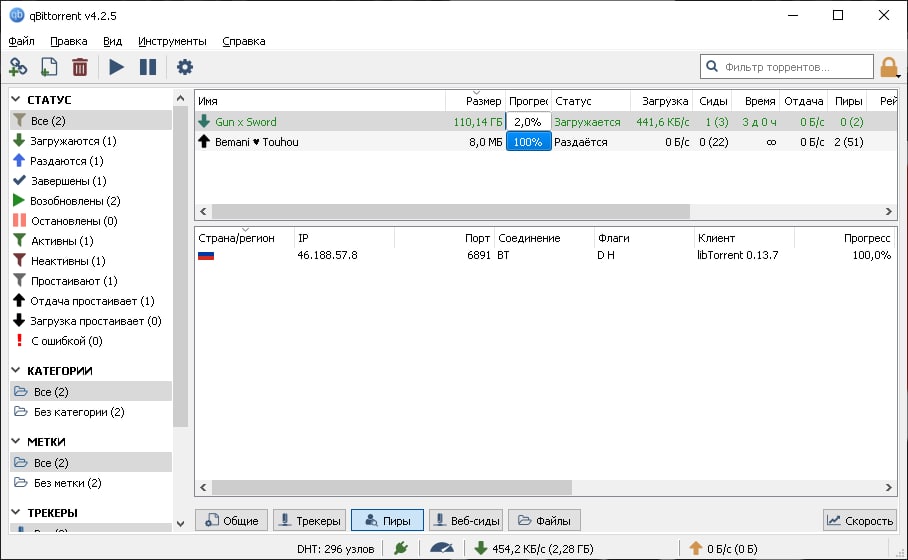The image size is (908, 560).
Task: Click the lock UI padlock icon
Action: [x=889, y=67]
